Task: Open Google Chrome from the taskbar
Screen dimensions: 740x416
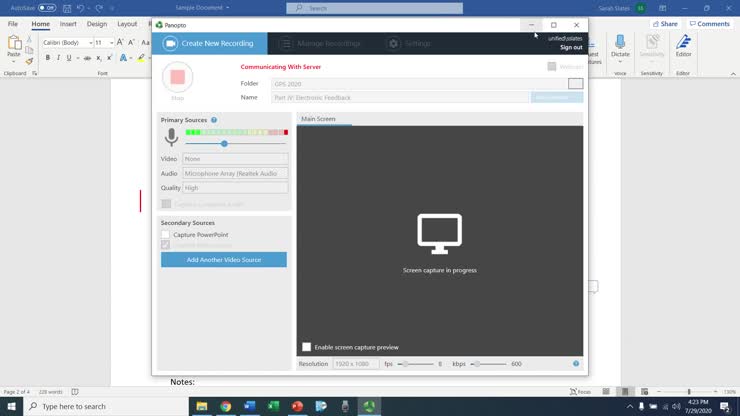Action: (226, 406)
